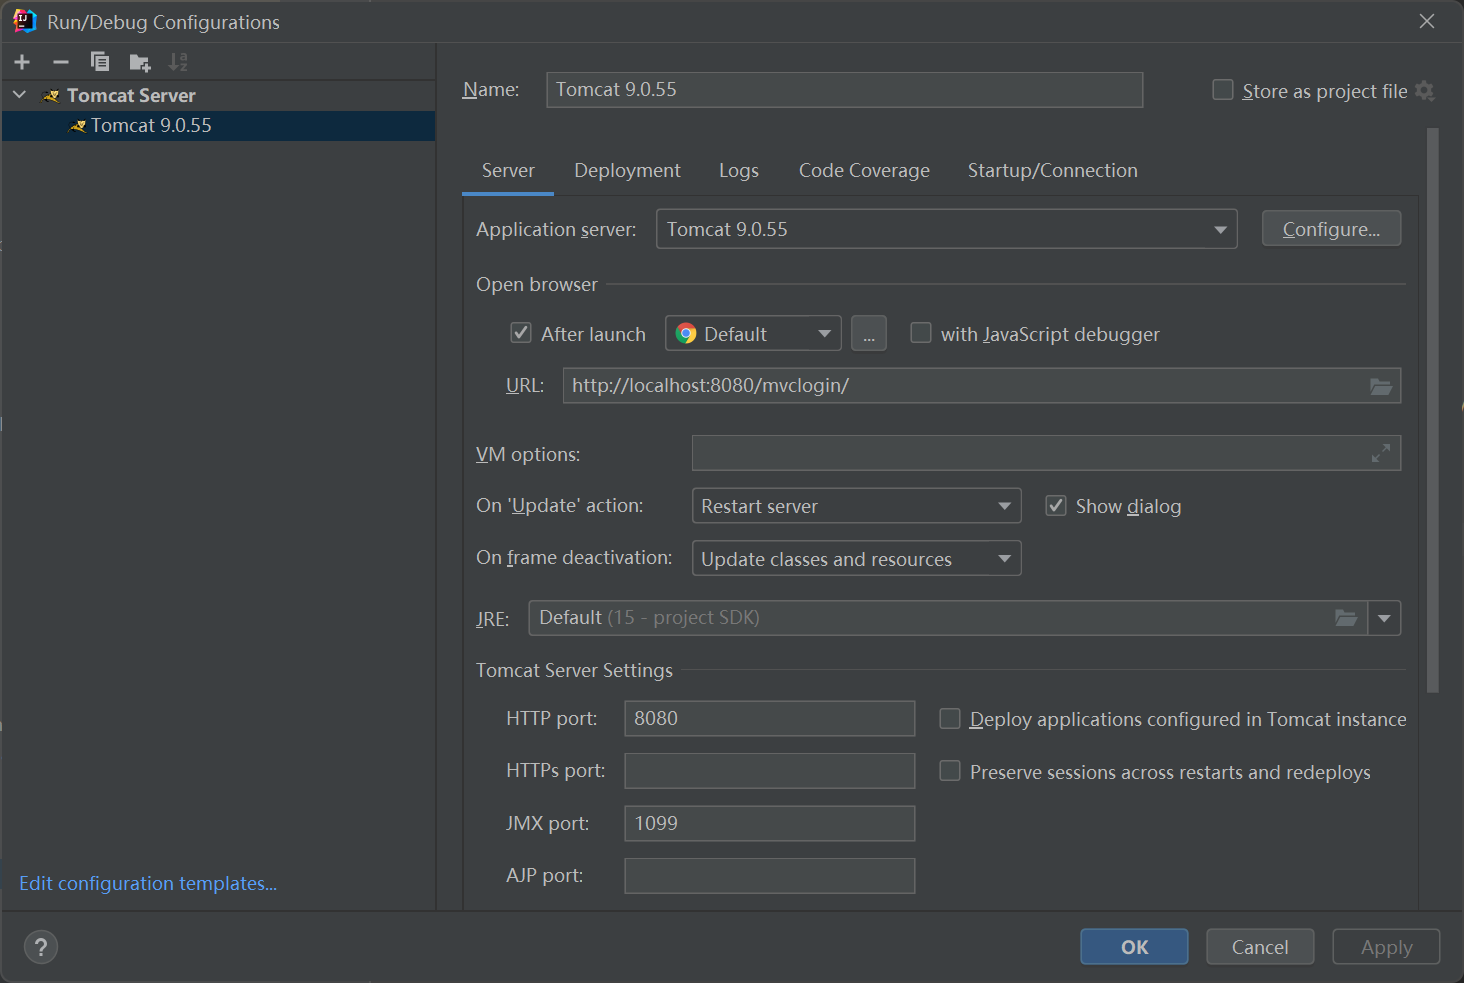The width and height of the screenshot is (1464, 983).
Task: Click the Configure... button
Action: click(1331, 229)
